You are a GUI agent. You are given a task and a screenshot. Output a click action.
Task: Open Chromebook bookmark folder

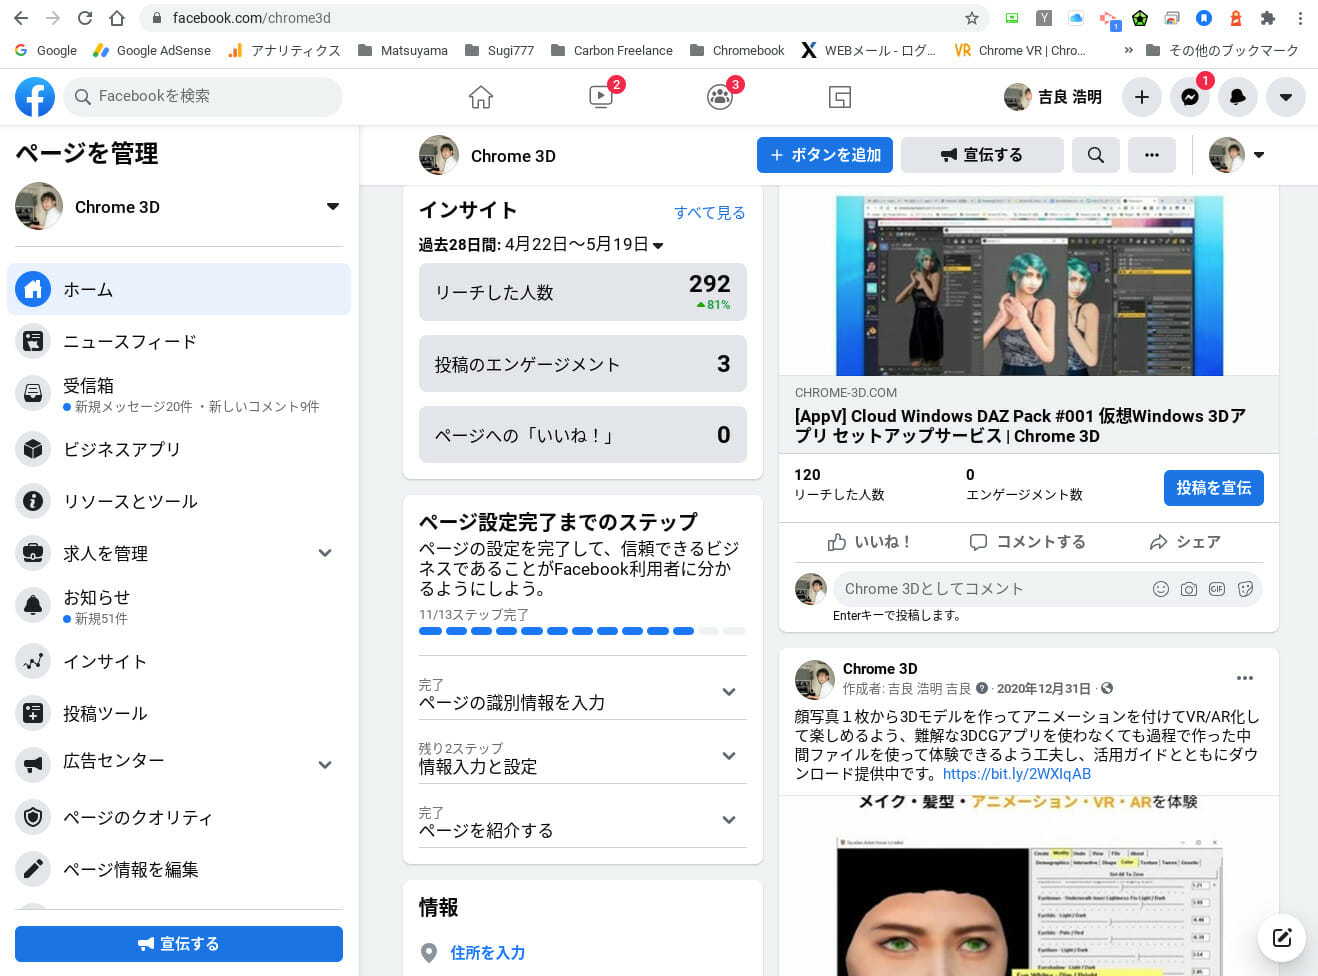[737, 50]
